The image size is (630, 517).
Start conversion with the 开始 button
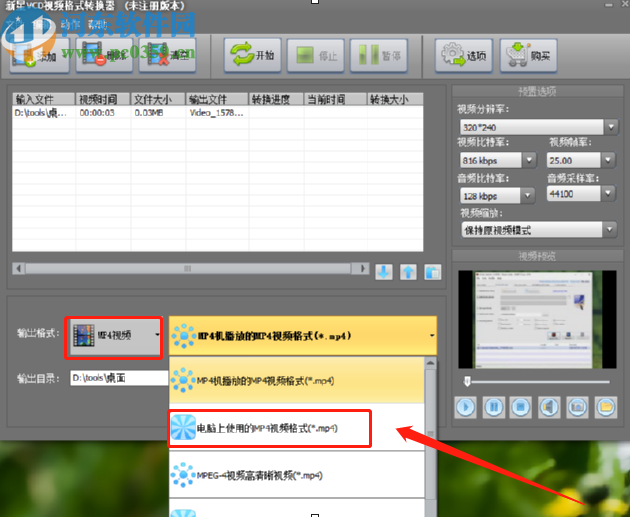tap(252, 55)
